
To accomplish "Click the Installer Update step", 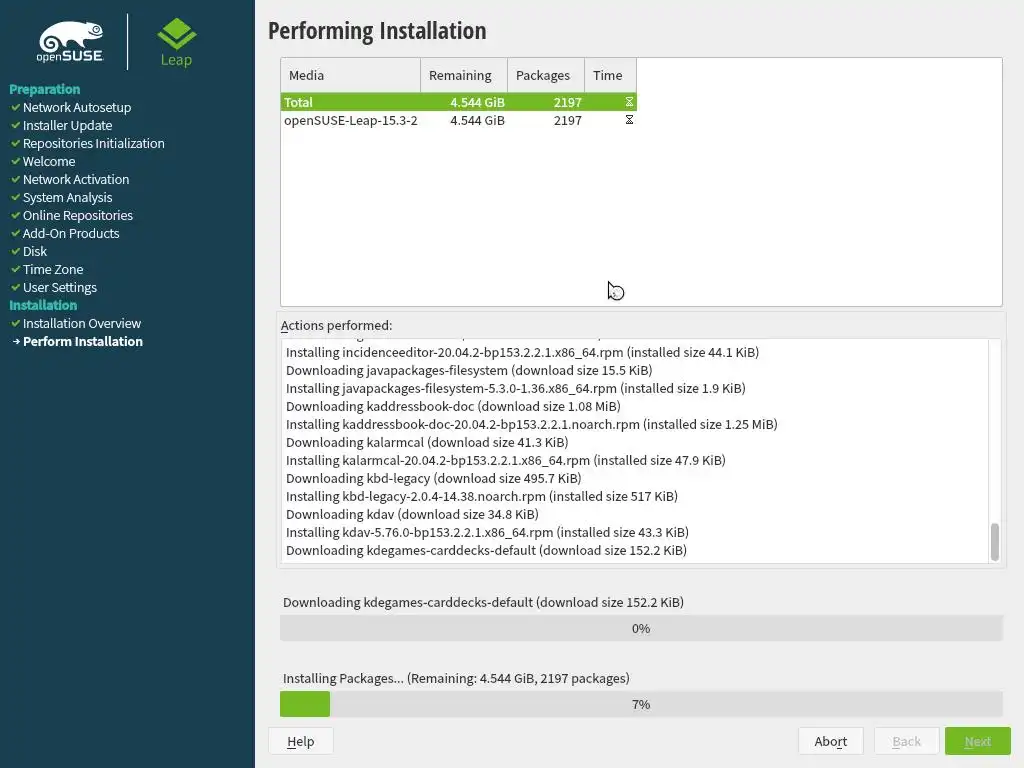I will point(67,125).
